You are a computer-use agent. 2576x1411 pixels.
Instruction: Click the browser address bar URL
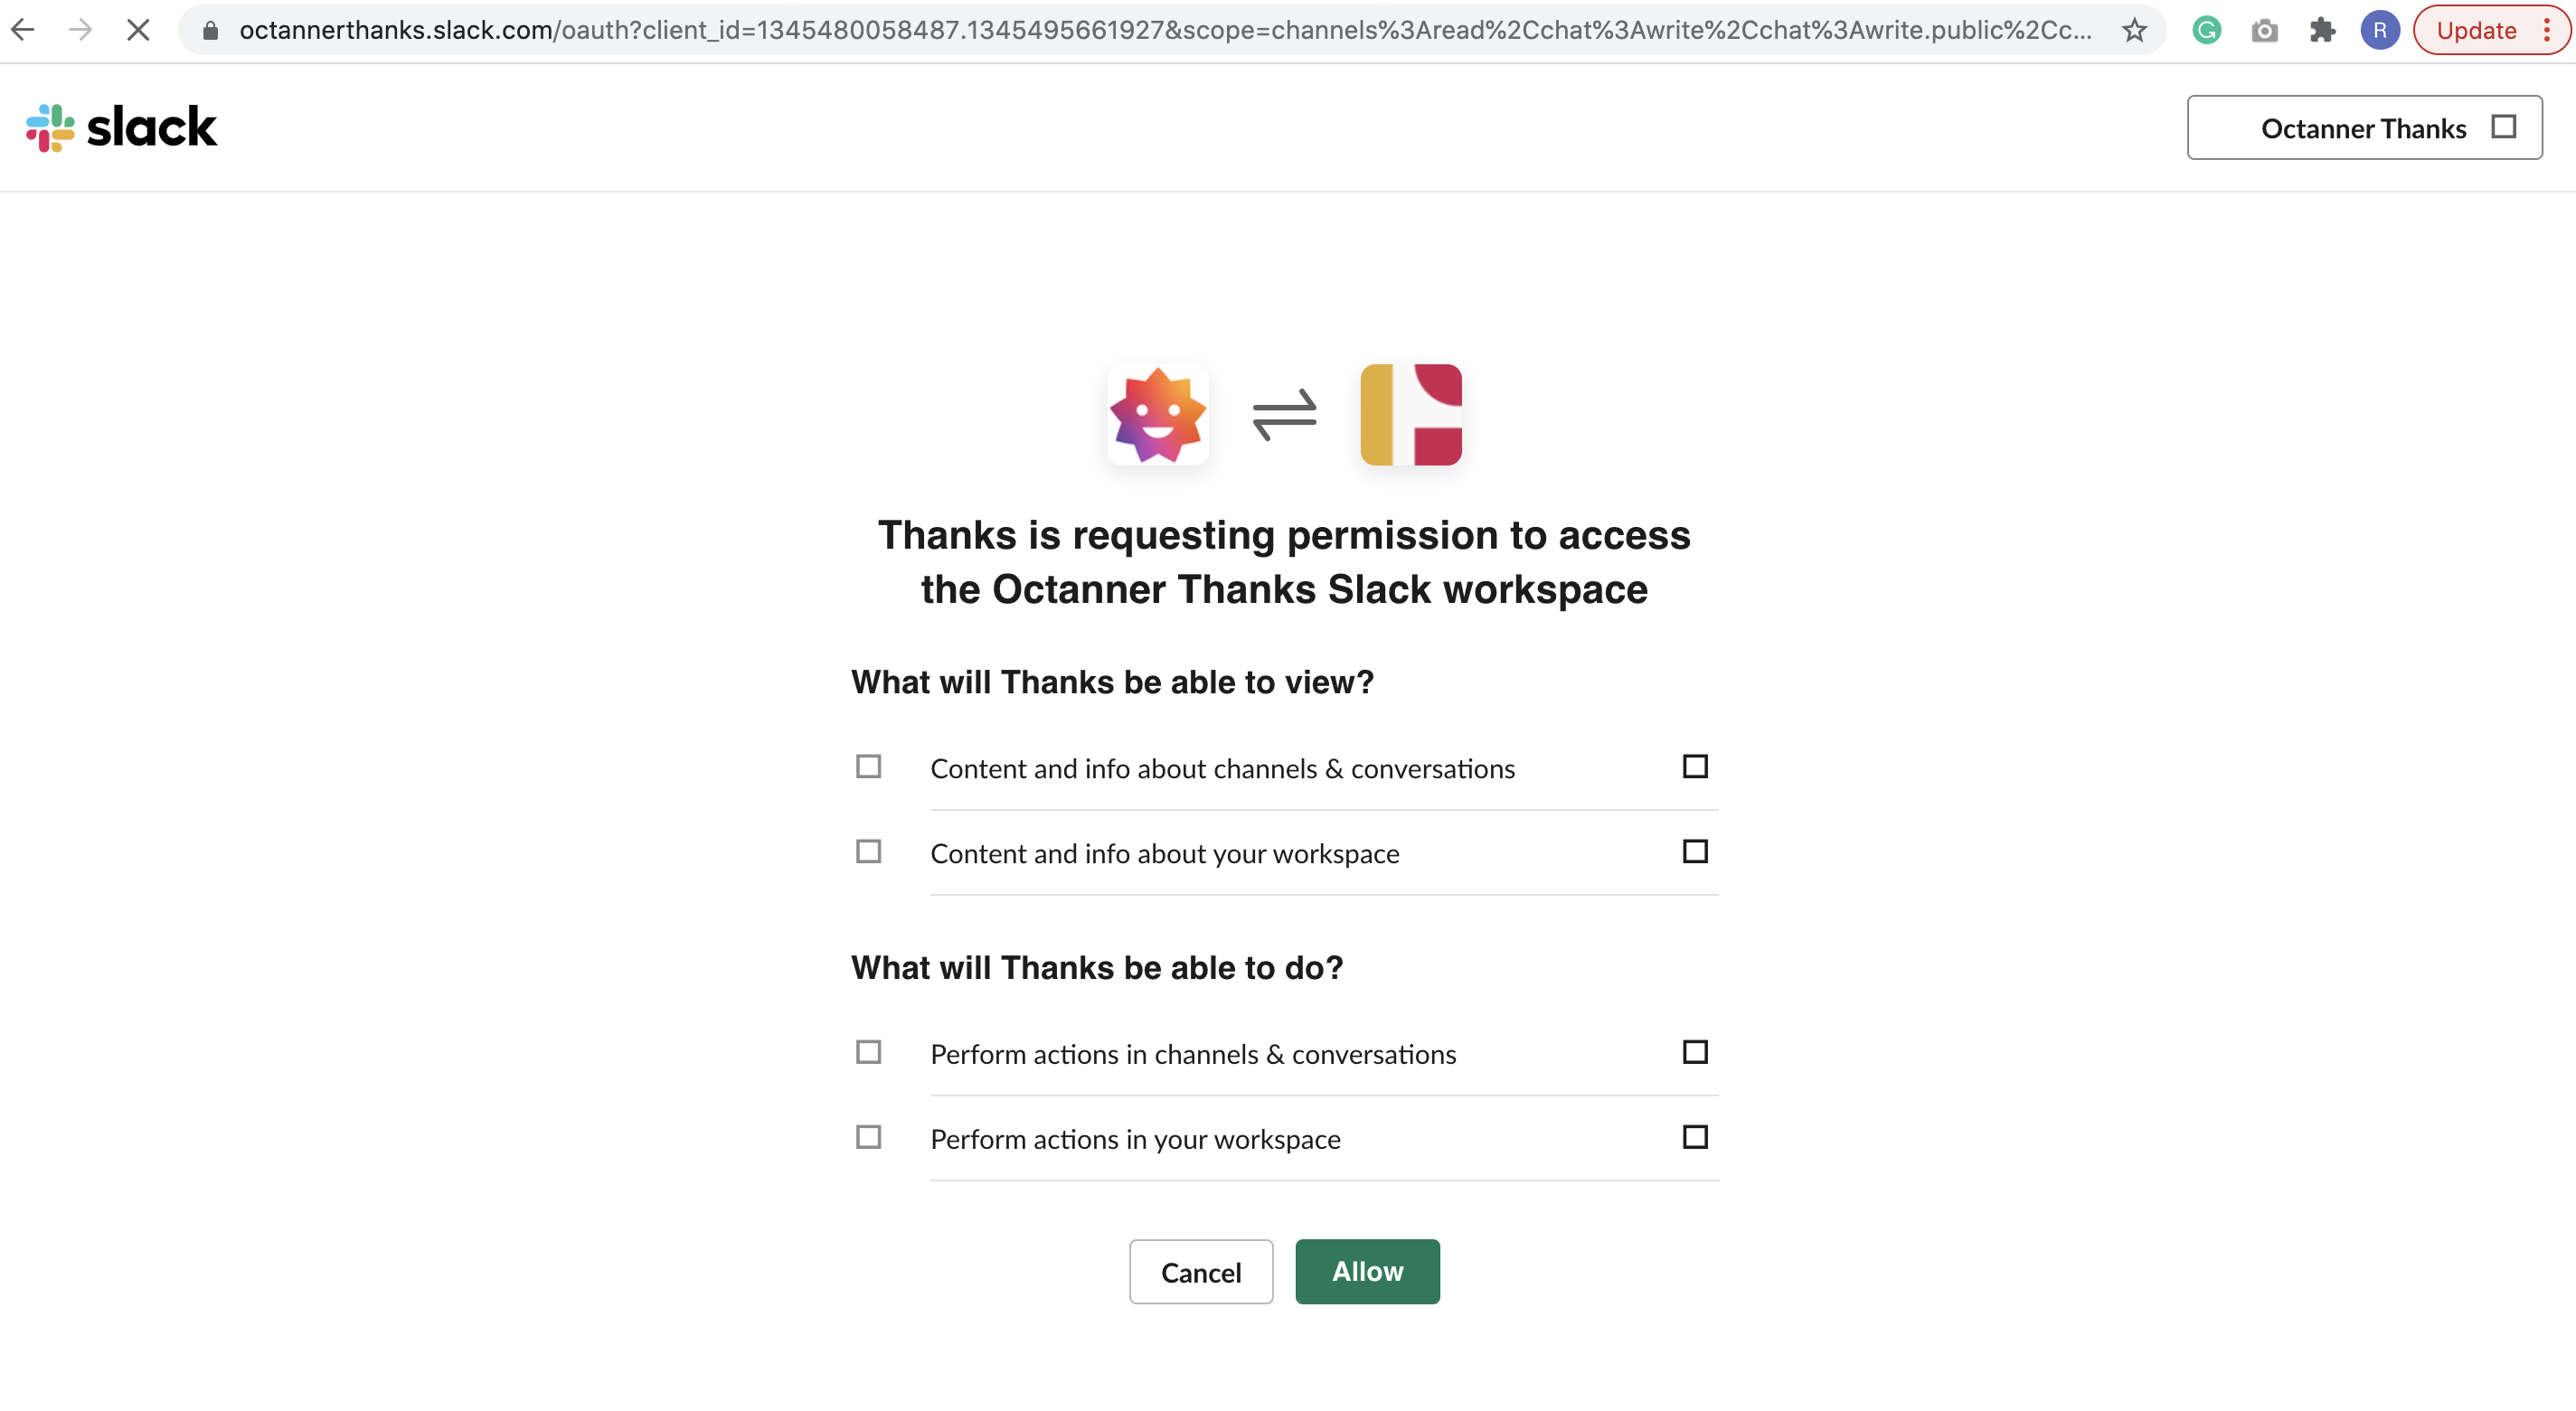pyautogui.click(x=1165, y=31)
